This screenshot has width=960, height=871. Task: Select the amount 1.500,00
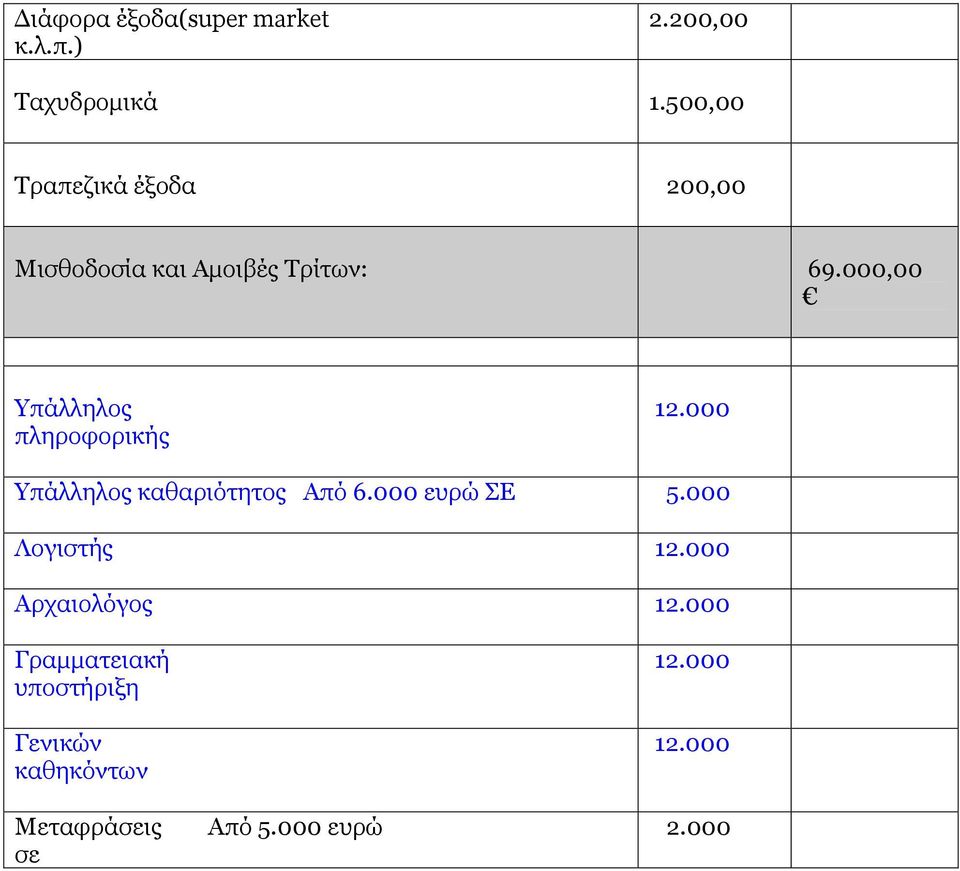[x=696, y=103]
